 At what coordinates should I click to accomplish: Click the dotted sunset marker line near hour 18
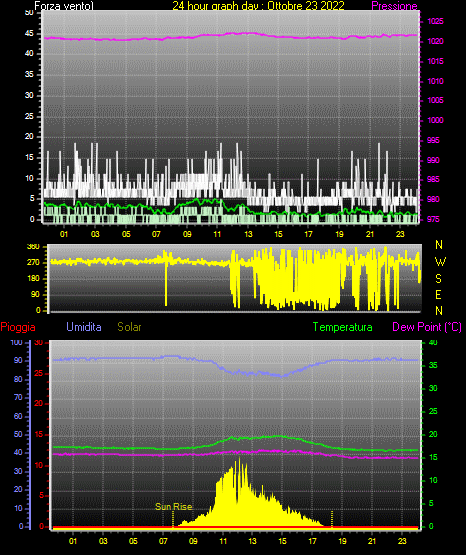(x=332, y=519)
